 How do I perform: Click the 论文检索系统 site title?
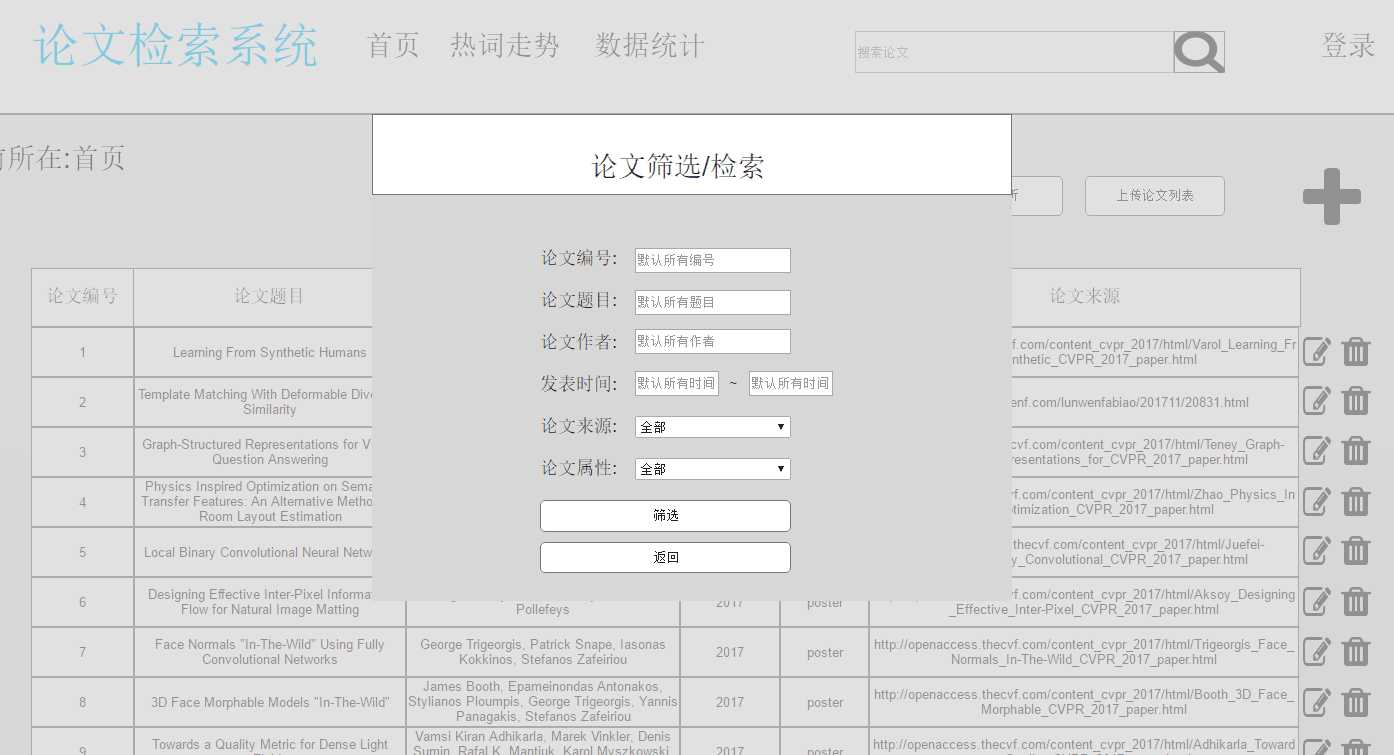[x=176, y=46]
